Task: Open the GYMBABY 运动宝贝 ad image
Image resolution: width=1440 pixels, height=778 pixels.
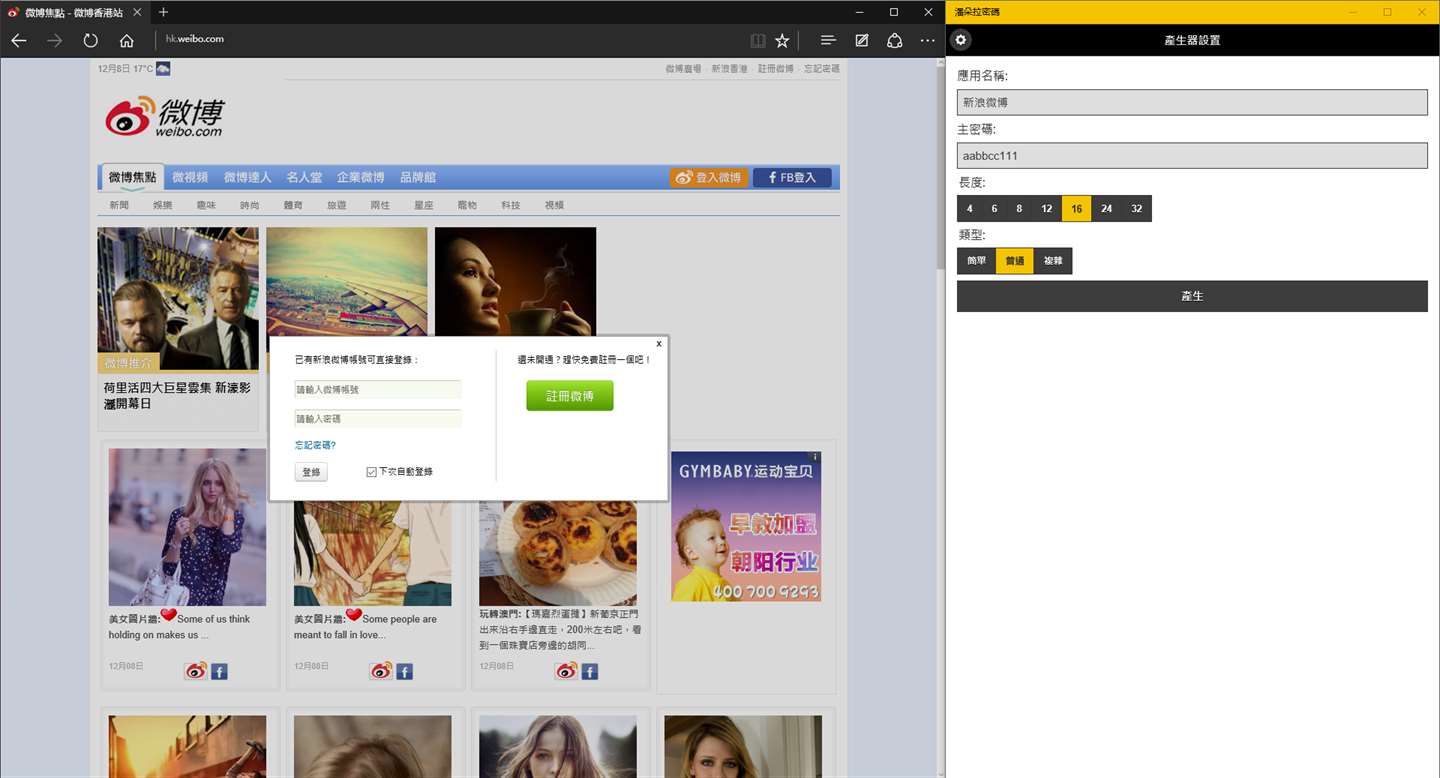Action: 746,526
